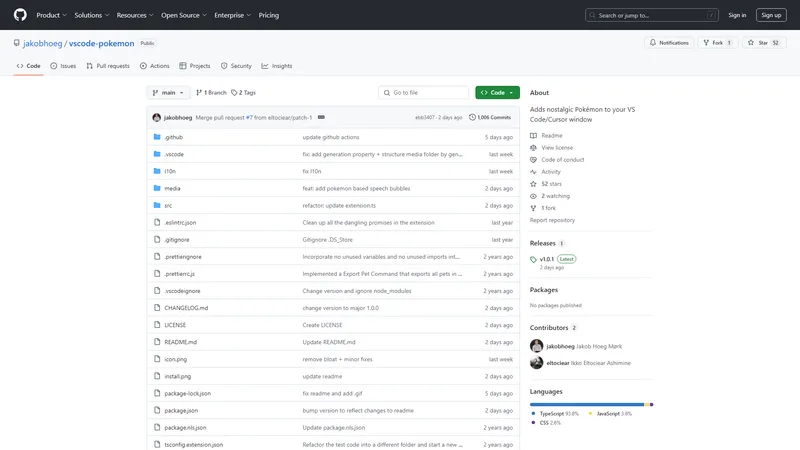Click the src folder icon
Screen dimensions: 800x450
click(157, 205)
